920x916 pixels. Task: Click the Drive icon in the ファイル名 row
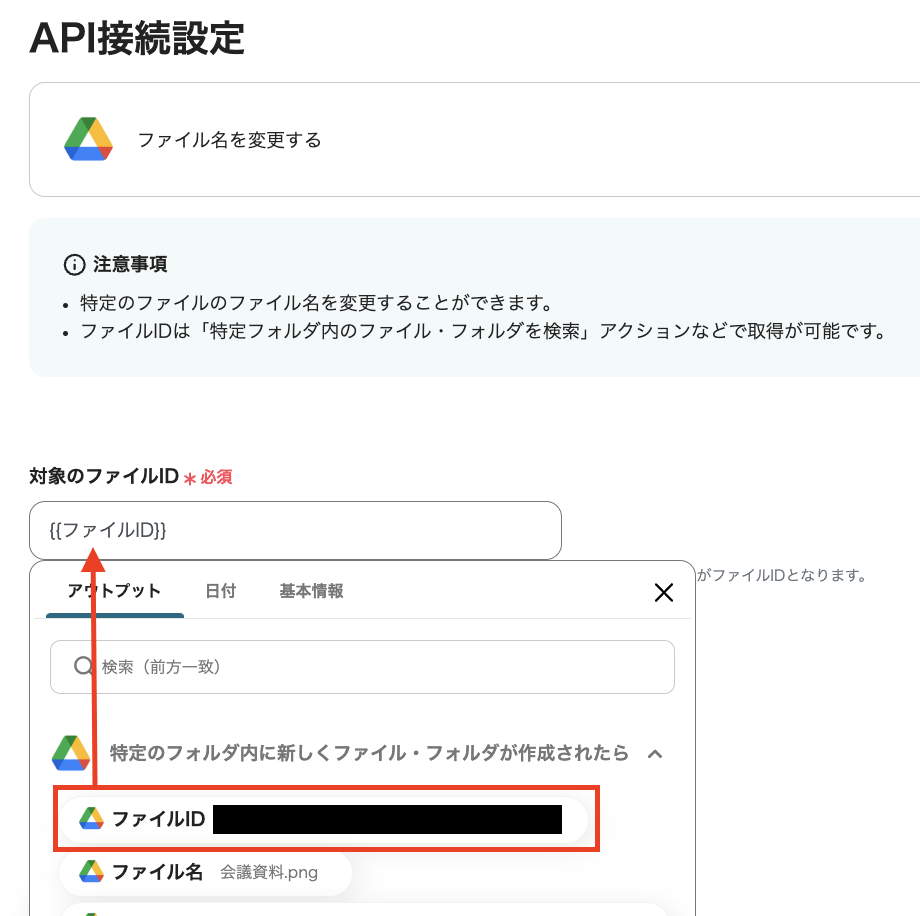91,872
